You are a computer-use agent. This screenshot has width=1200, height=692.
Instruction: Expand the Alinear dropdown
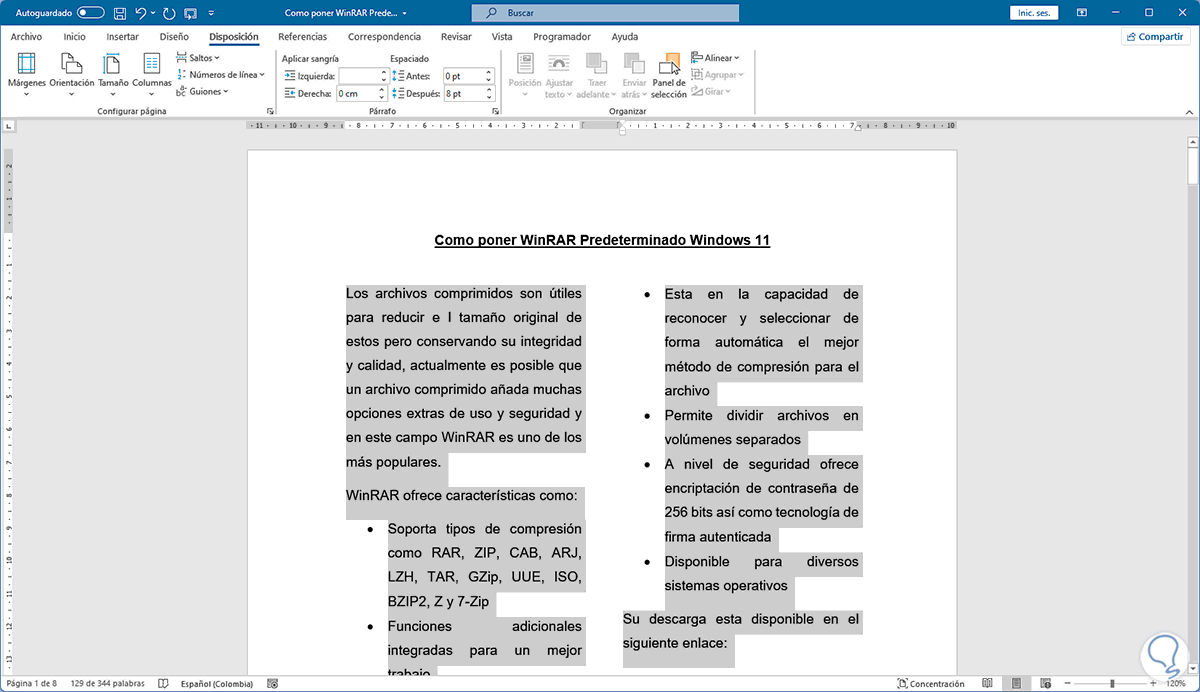[x=714, y=58]
